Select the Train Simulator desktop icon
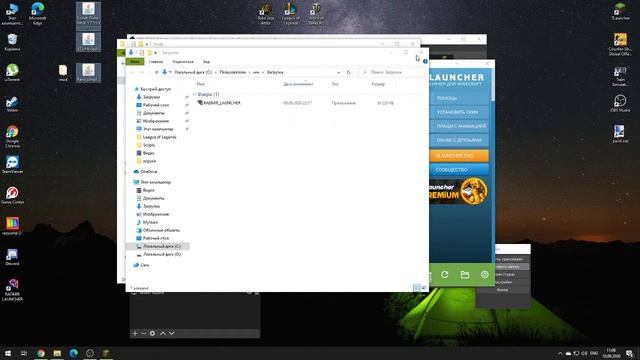 (620, 76)
